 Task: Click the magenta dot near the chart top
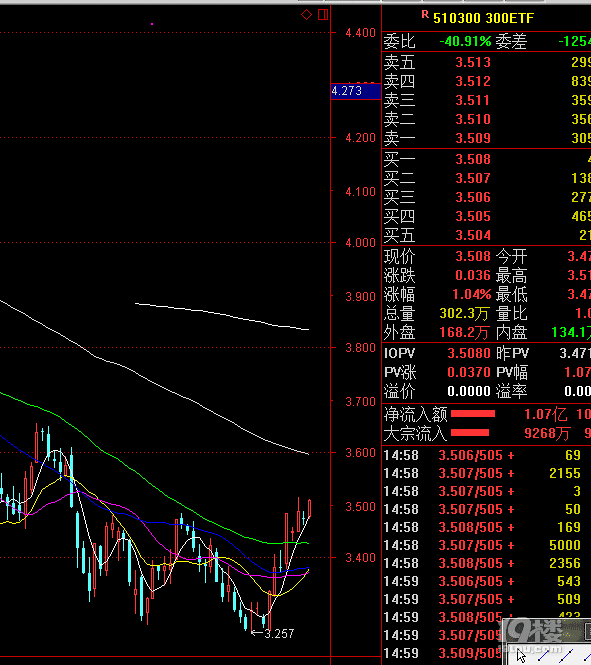[152, 24]
